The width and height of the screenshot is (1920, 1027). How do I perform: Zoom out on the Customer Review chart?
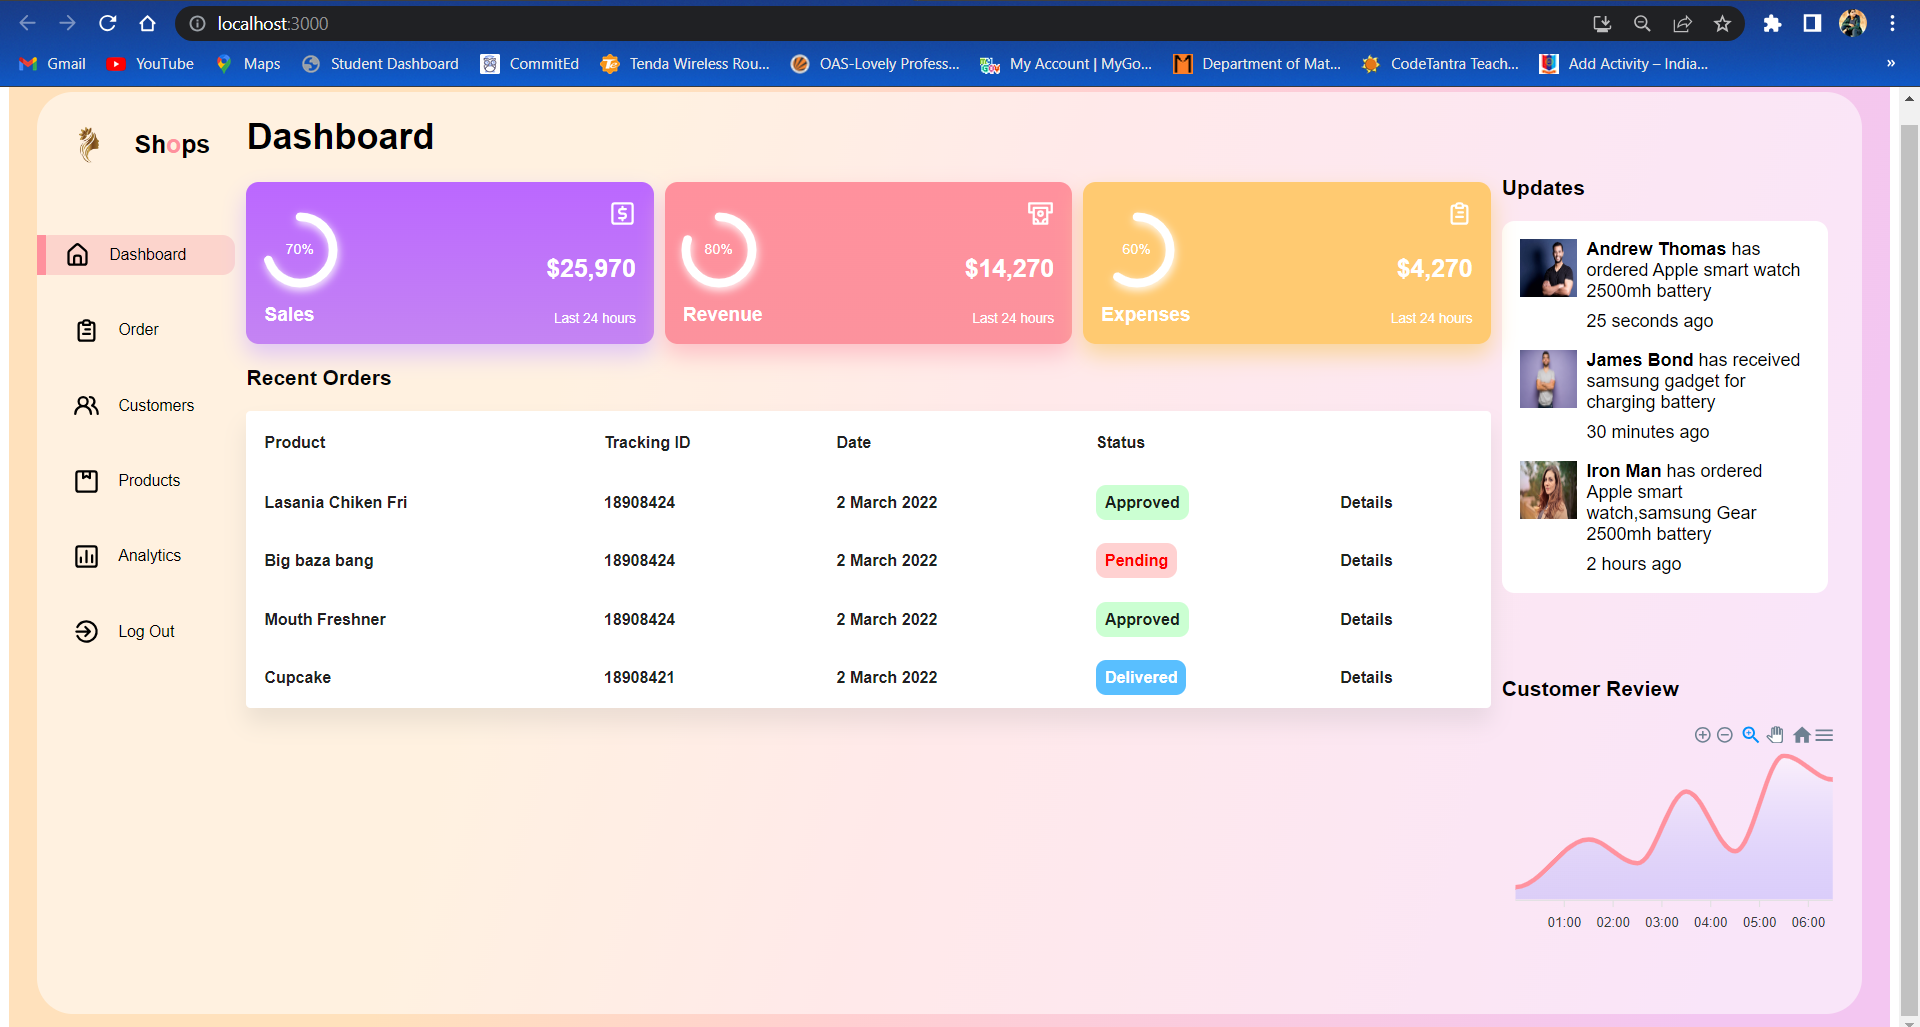pyautogui.click(x=1726, y=735)
